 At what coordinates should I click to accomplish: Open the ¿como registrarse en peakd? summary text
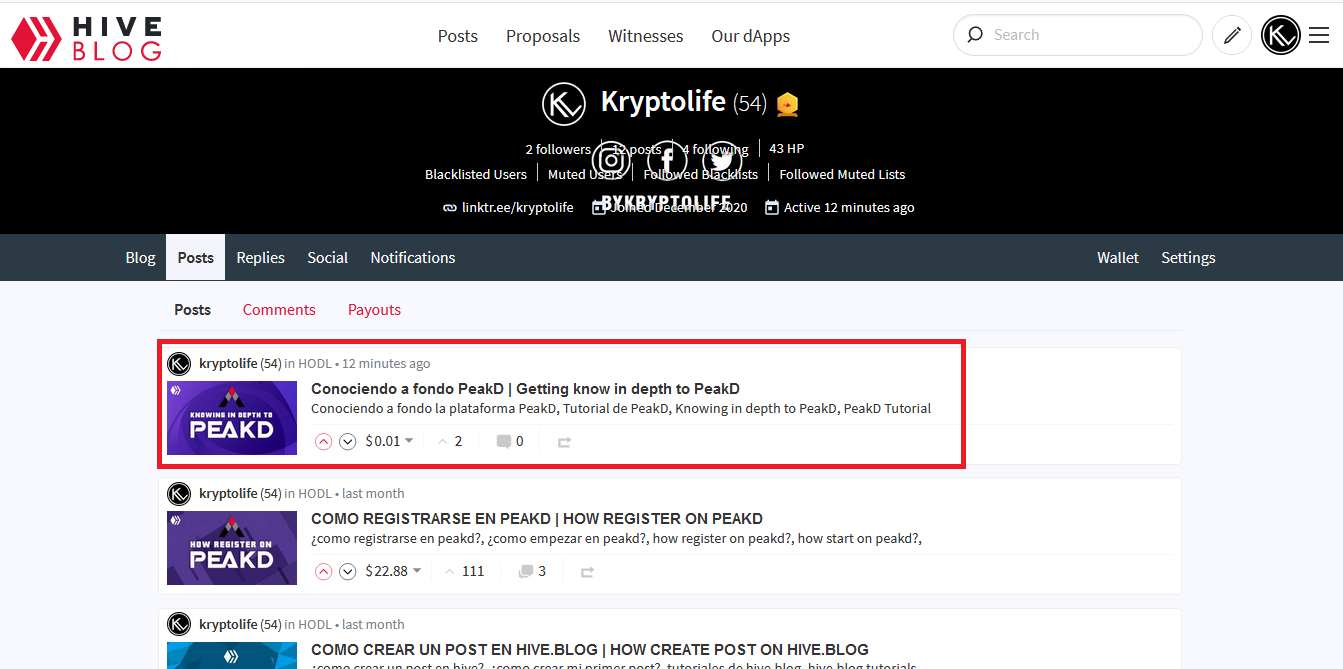tap(616, 538)
